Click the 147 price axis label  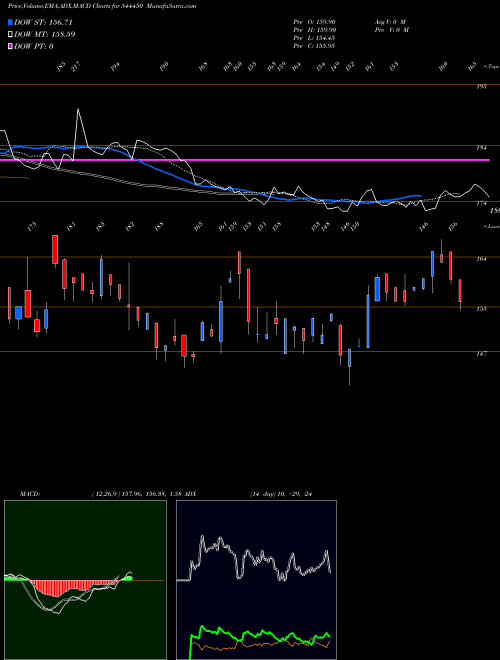tap(482, 354)
